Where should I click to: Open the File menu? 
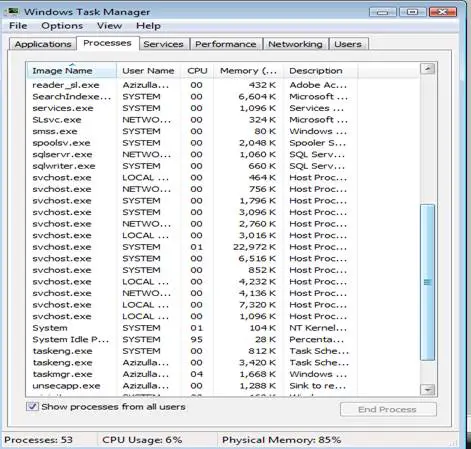(18, 26)
